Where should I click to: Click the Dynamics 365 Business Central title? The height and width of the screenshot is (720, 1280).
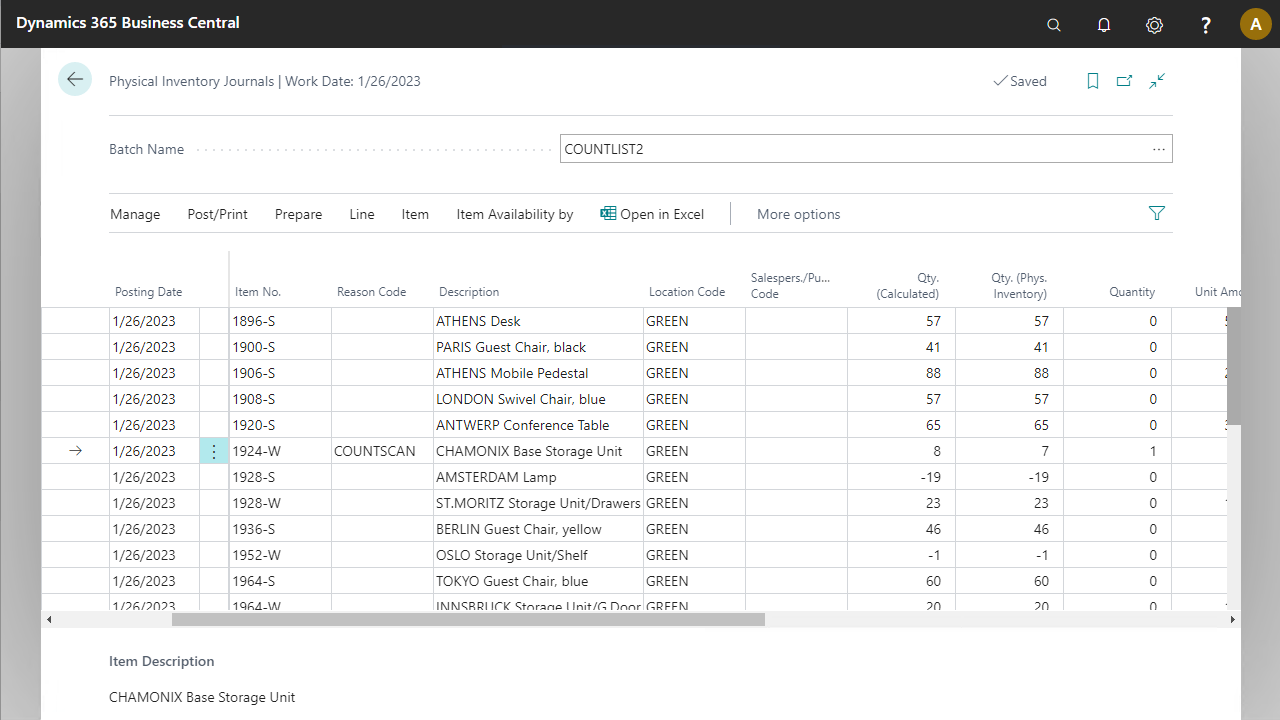pos(128,22)
